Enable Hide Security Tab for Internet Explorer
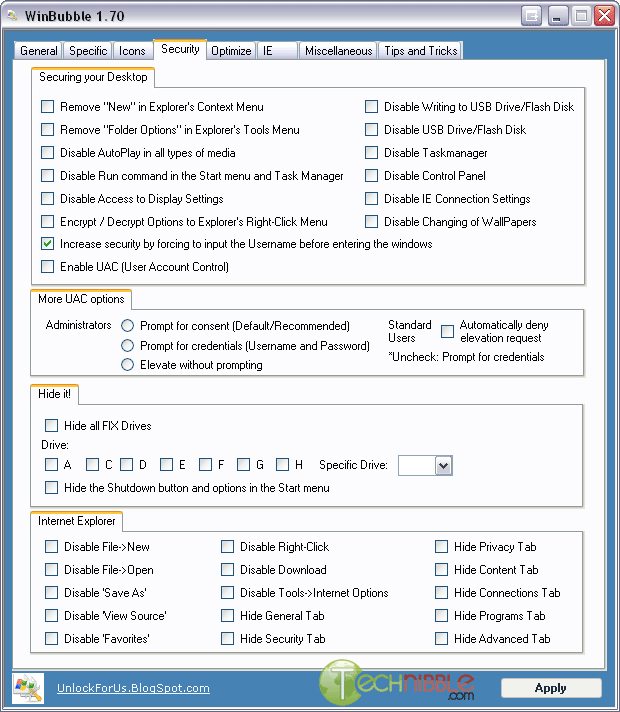 (228, 639)
